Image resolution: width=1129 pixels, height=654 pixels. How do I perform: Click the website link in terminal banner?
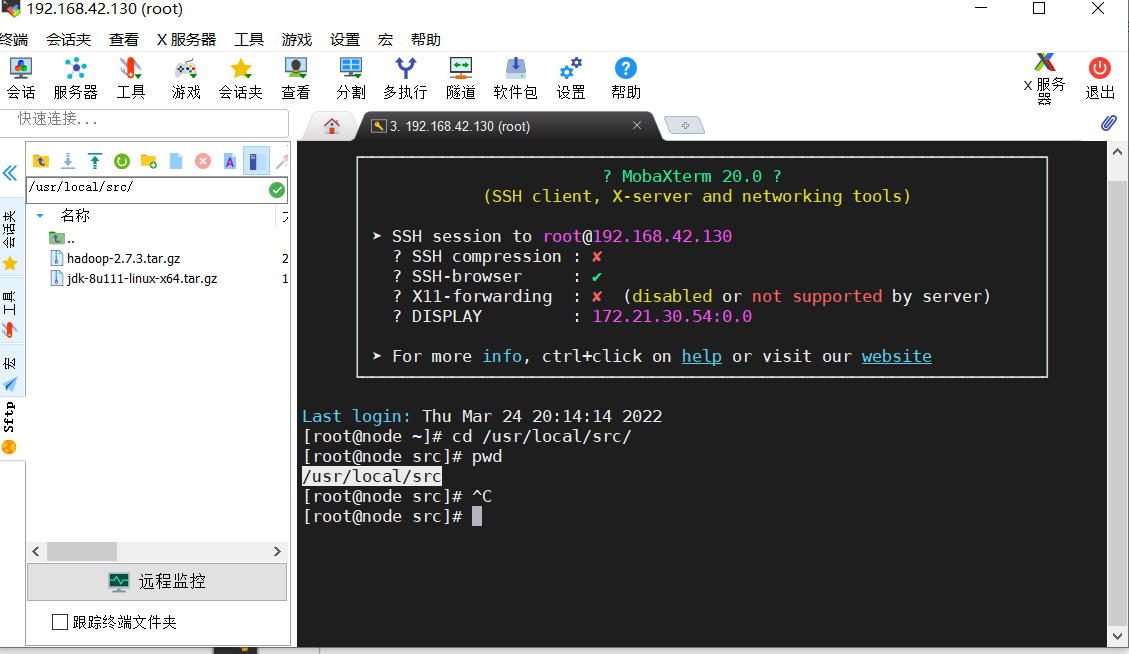896,356
